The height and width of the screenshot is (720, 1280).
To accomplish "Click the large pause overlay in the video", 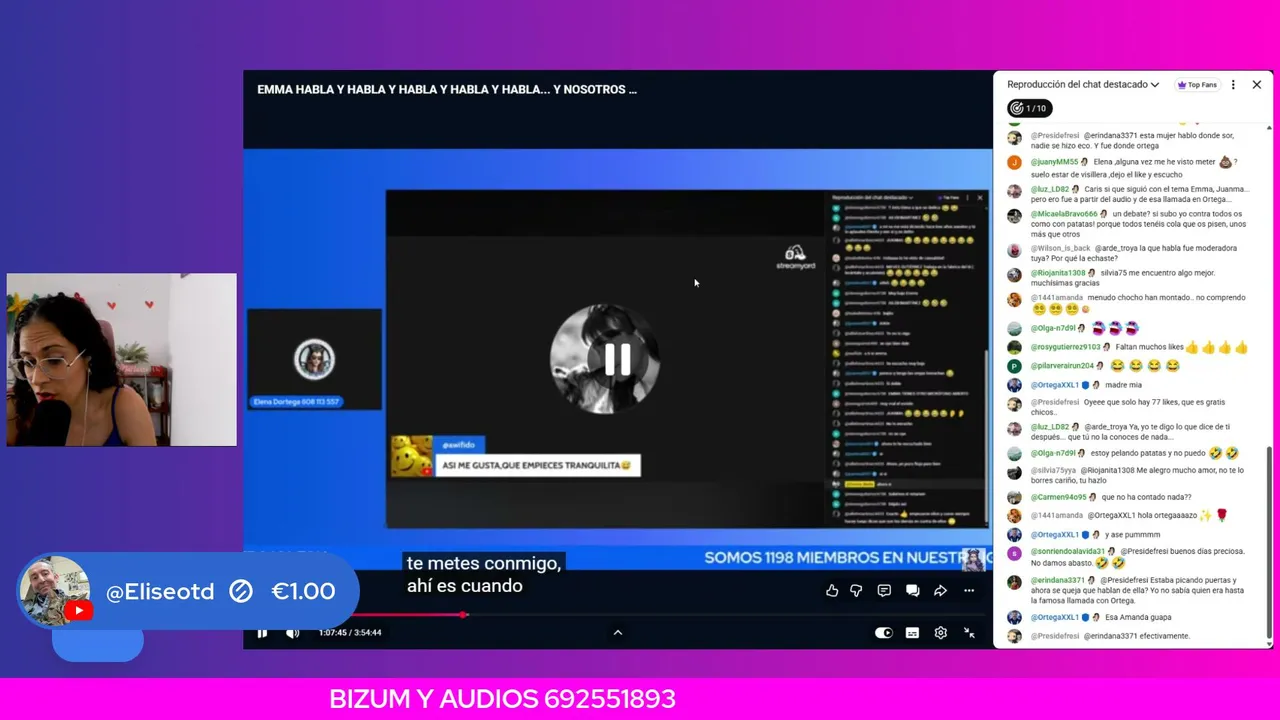I will pos(617,359).
